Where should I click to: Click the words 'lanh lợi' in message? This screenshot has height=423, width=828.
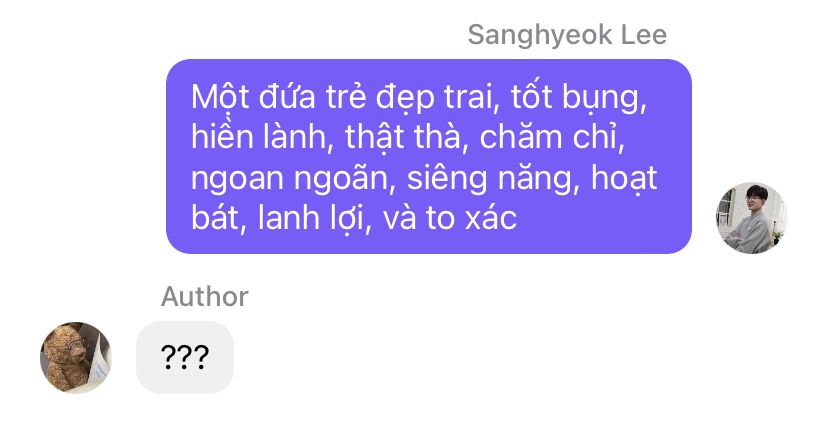point(311,219)
